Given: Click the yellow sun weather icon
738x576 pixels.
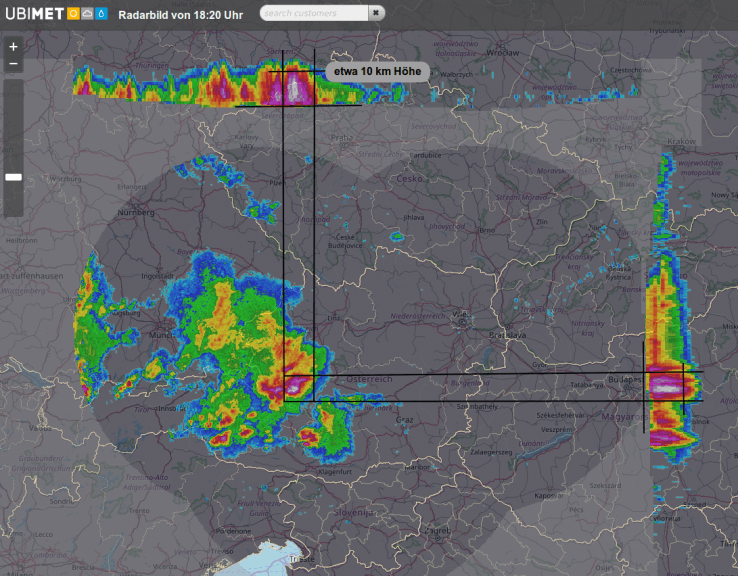Looking at the screenshot, I should point(73,14).
